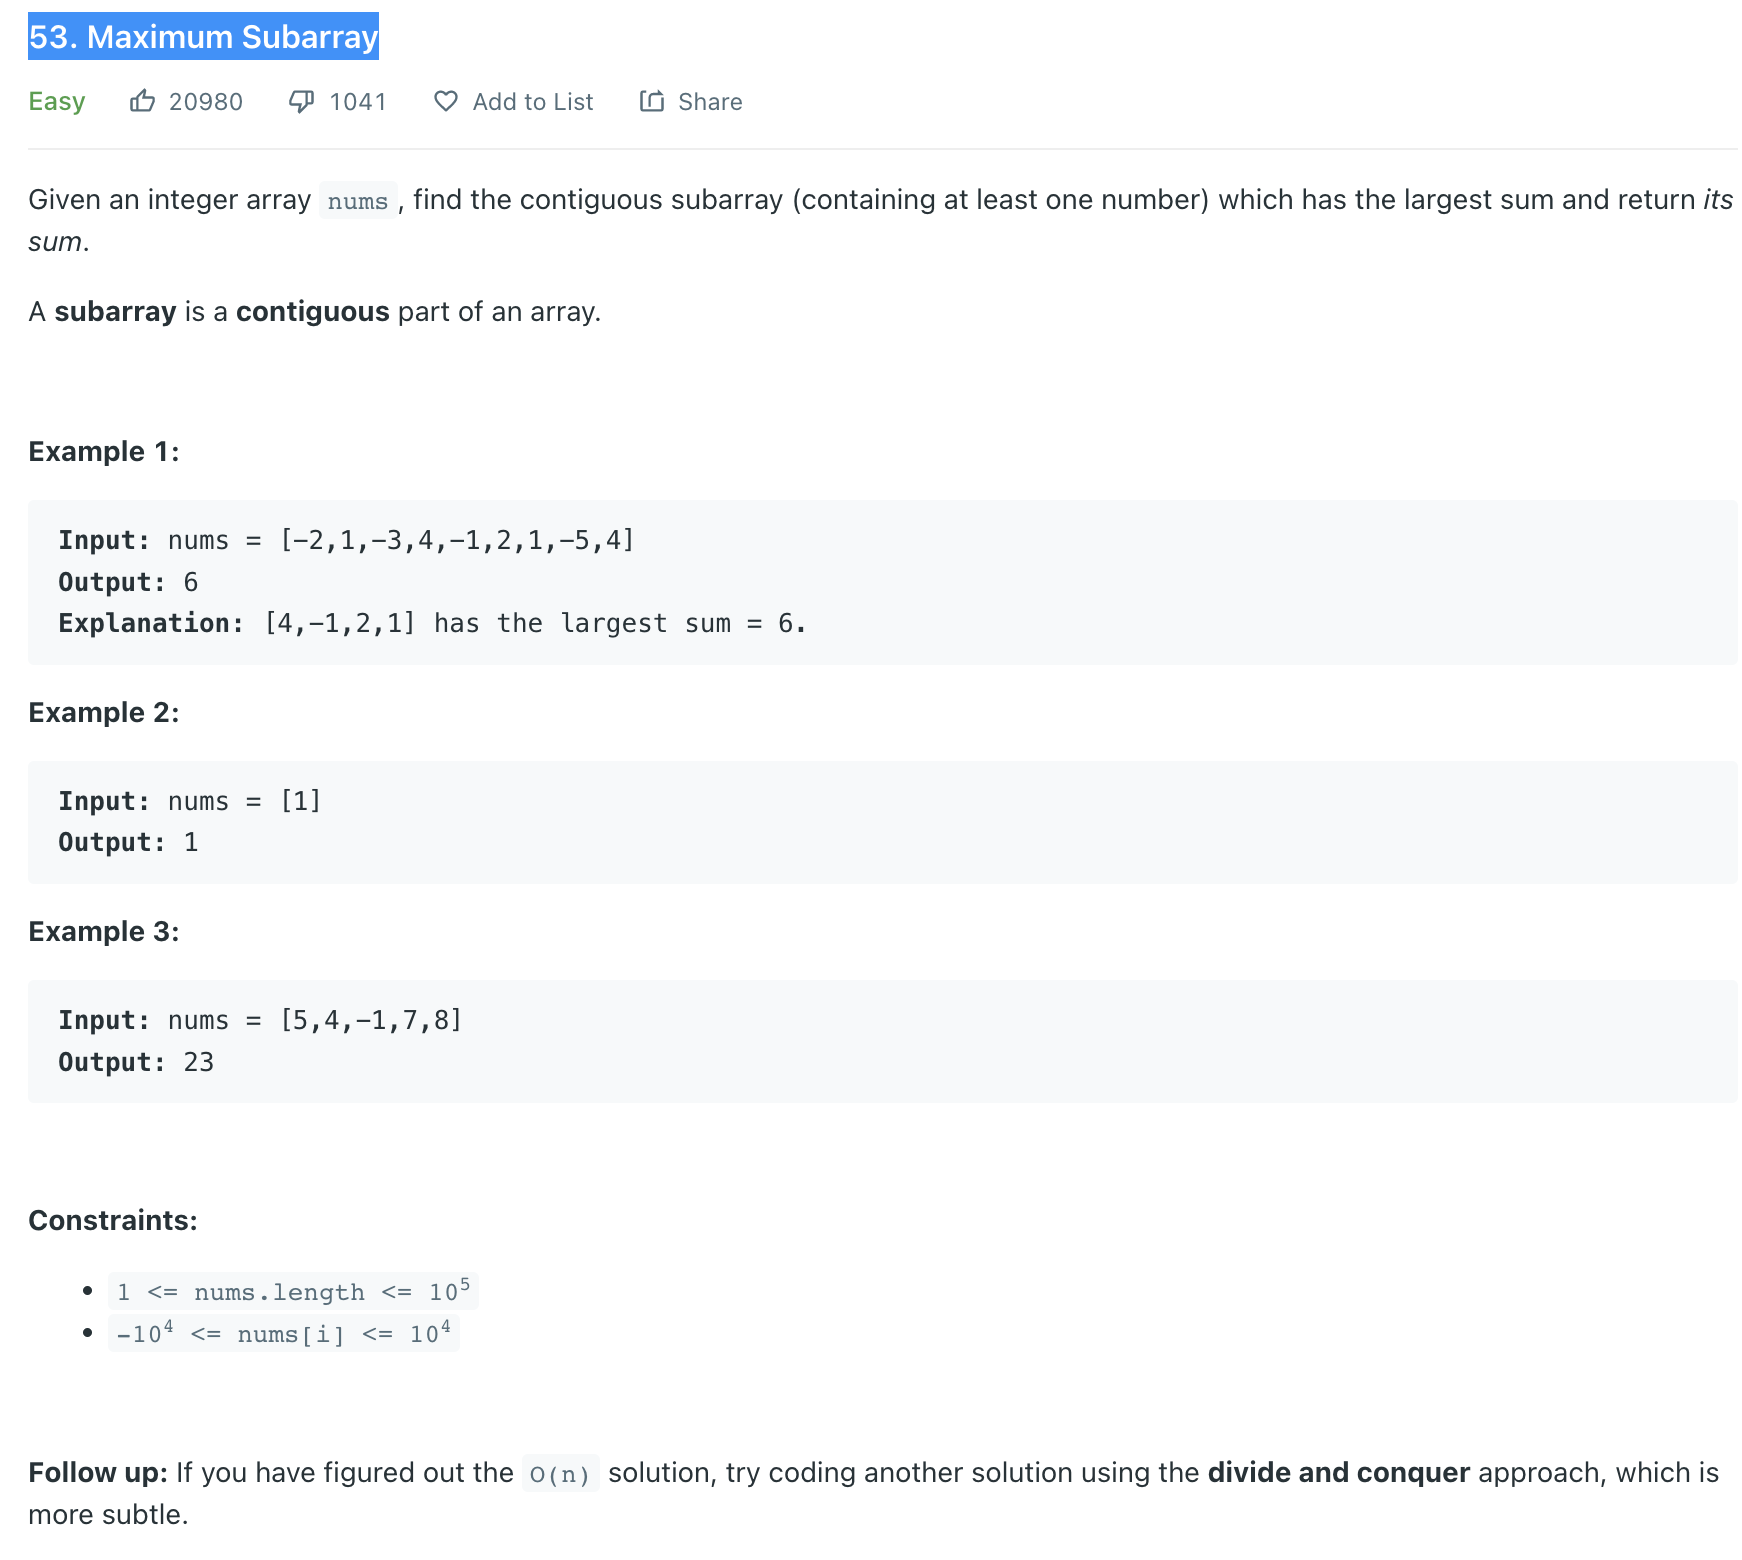
Task: Click the dislike count 1041
Action: click(x=358, y=102)
